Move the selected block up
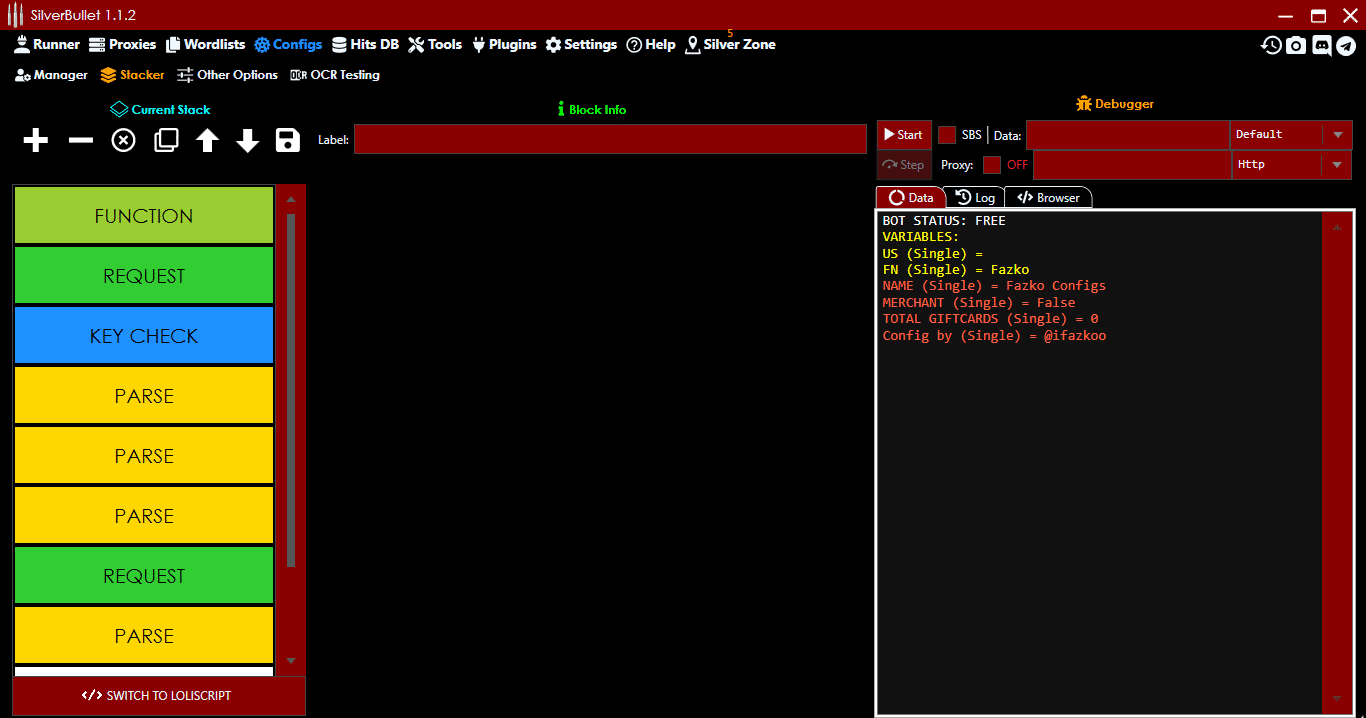Screen dimensions: 1366x718 207,140
